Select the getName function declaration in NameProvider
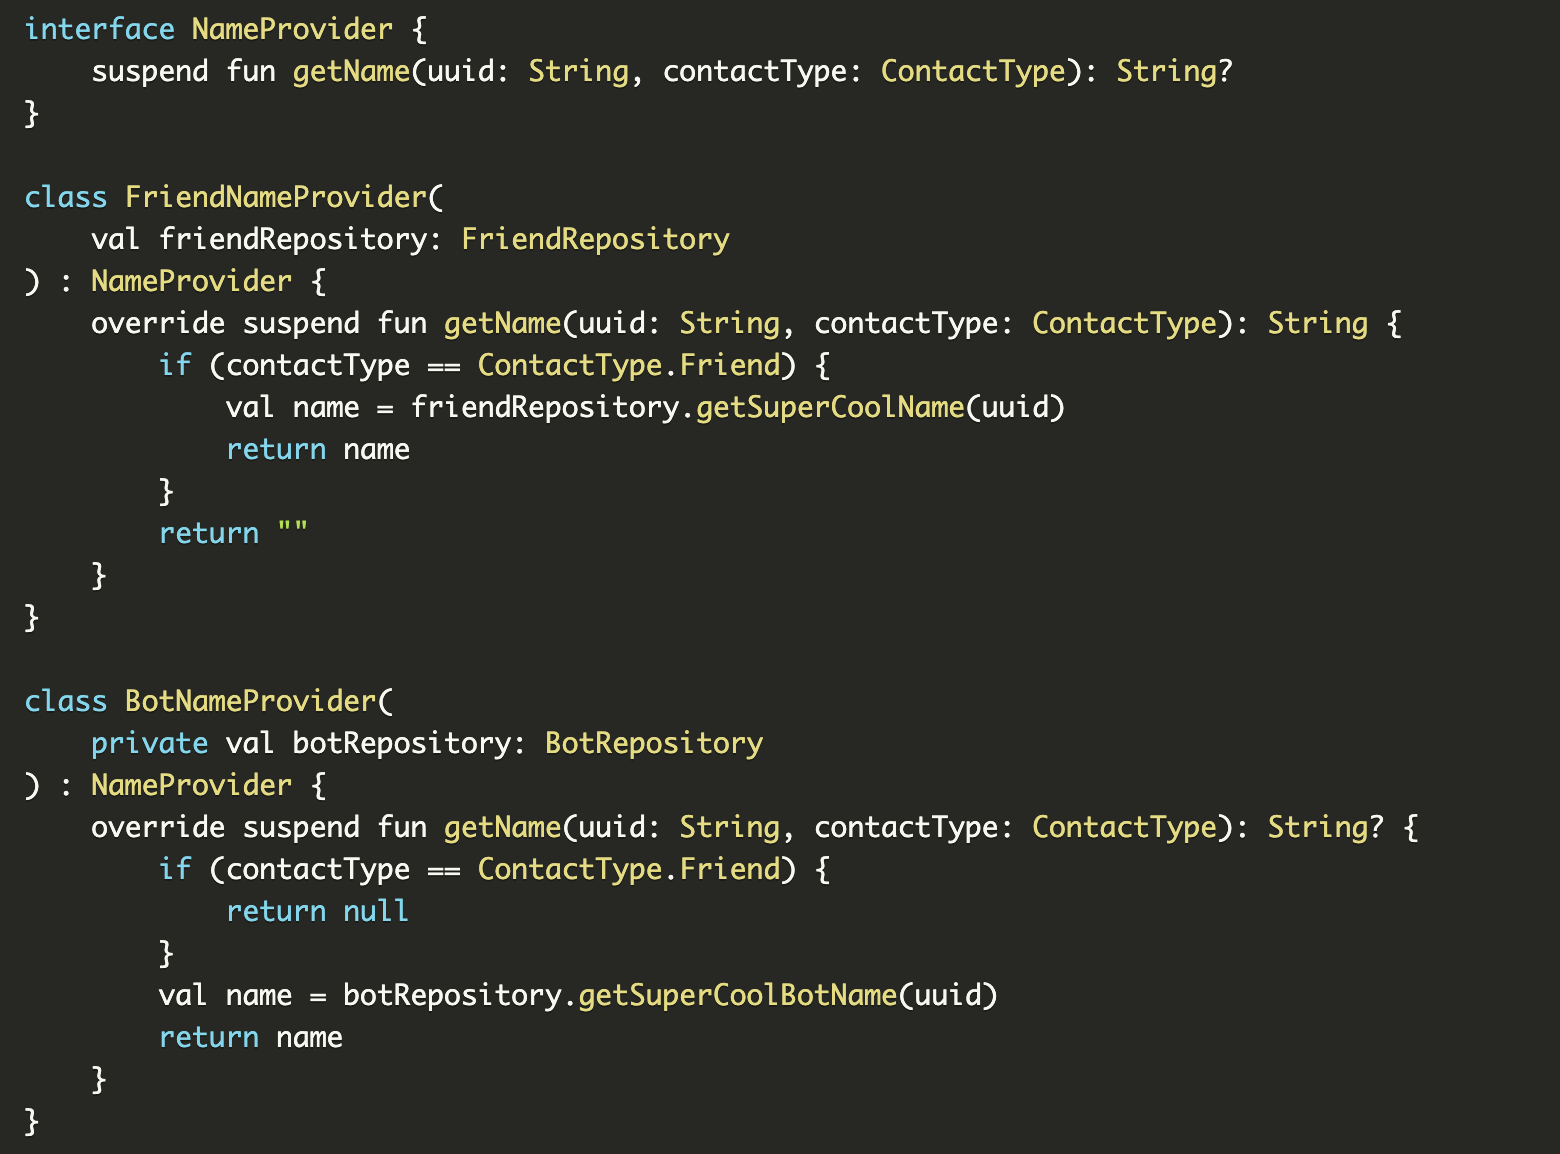Viewport: 1560px width, 1154px height. 352,70
